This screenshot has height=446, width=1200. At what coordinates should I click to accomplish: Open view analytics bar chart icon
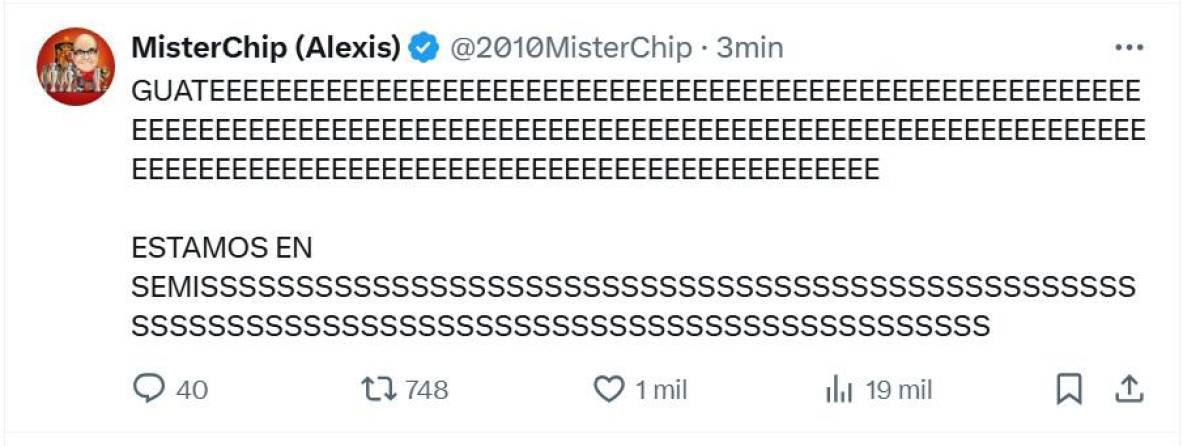[x=838, y=390]
